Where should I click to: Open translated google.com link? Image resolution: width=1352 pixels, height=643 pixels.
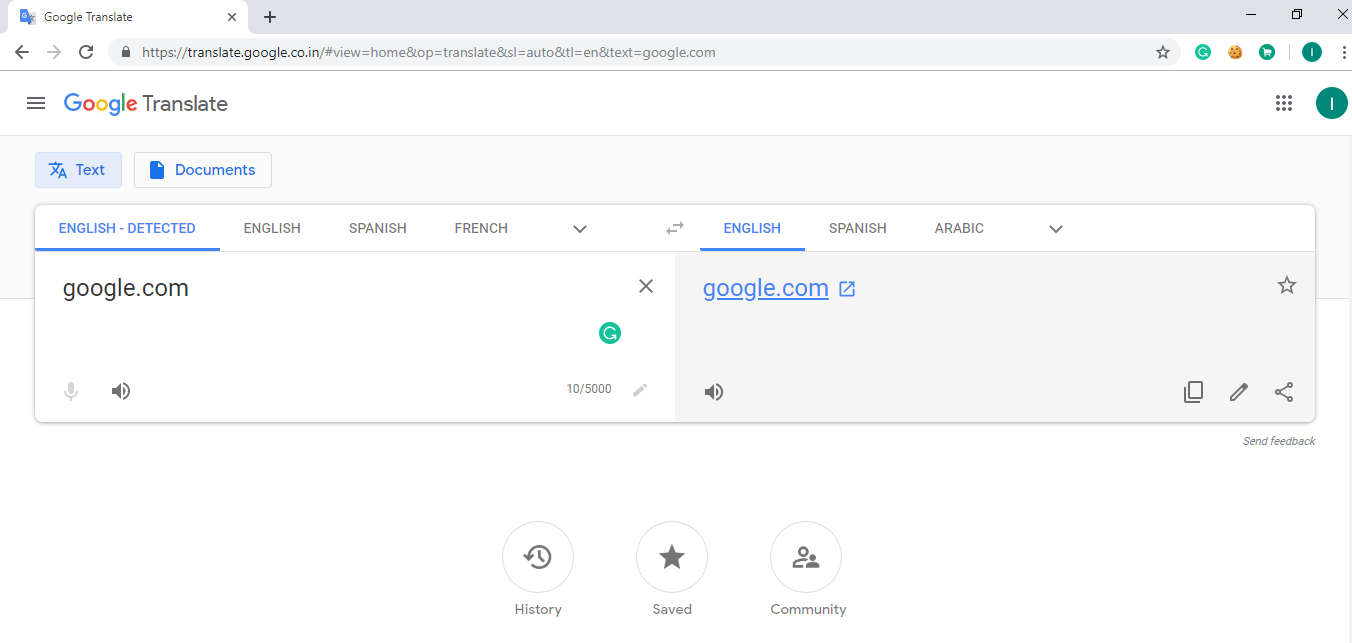tap(766, 288)
